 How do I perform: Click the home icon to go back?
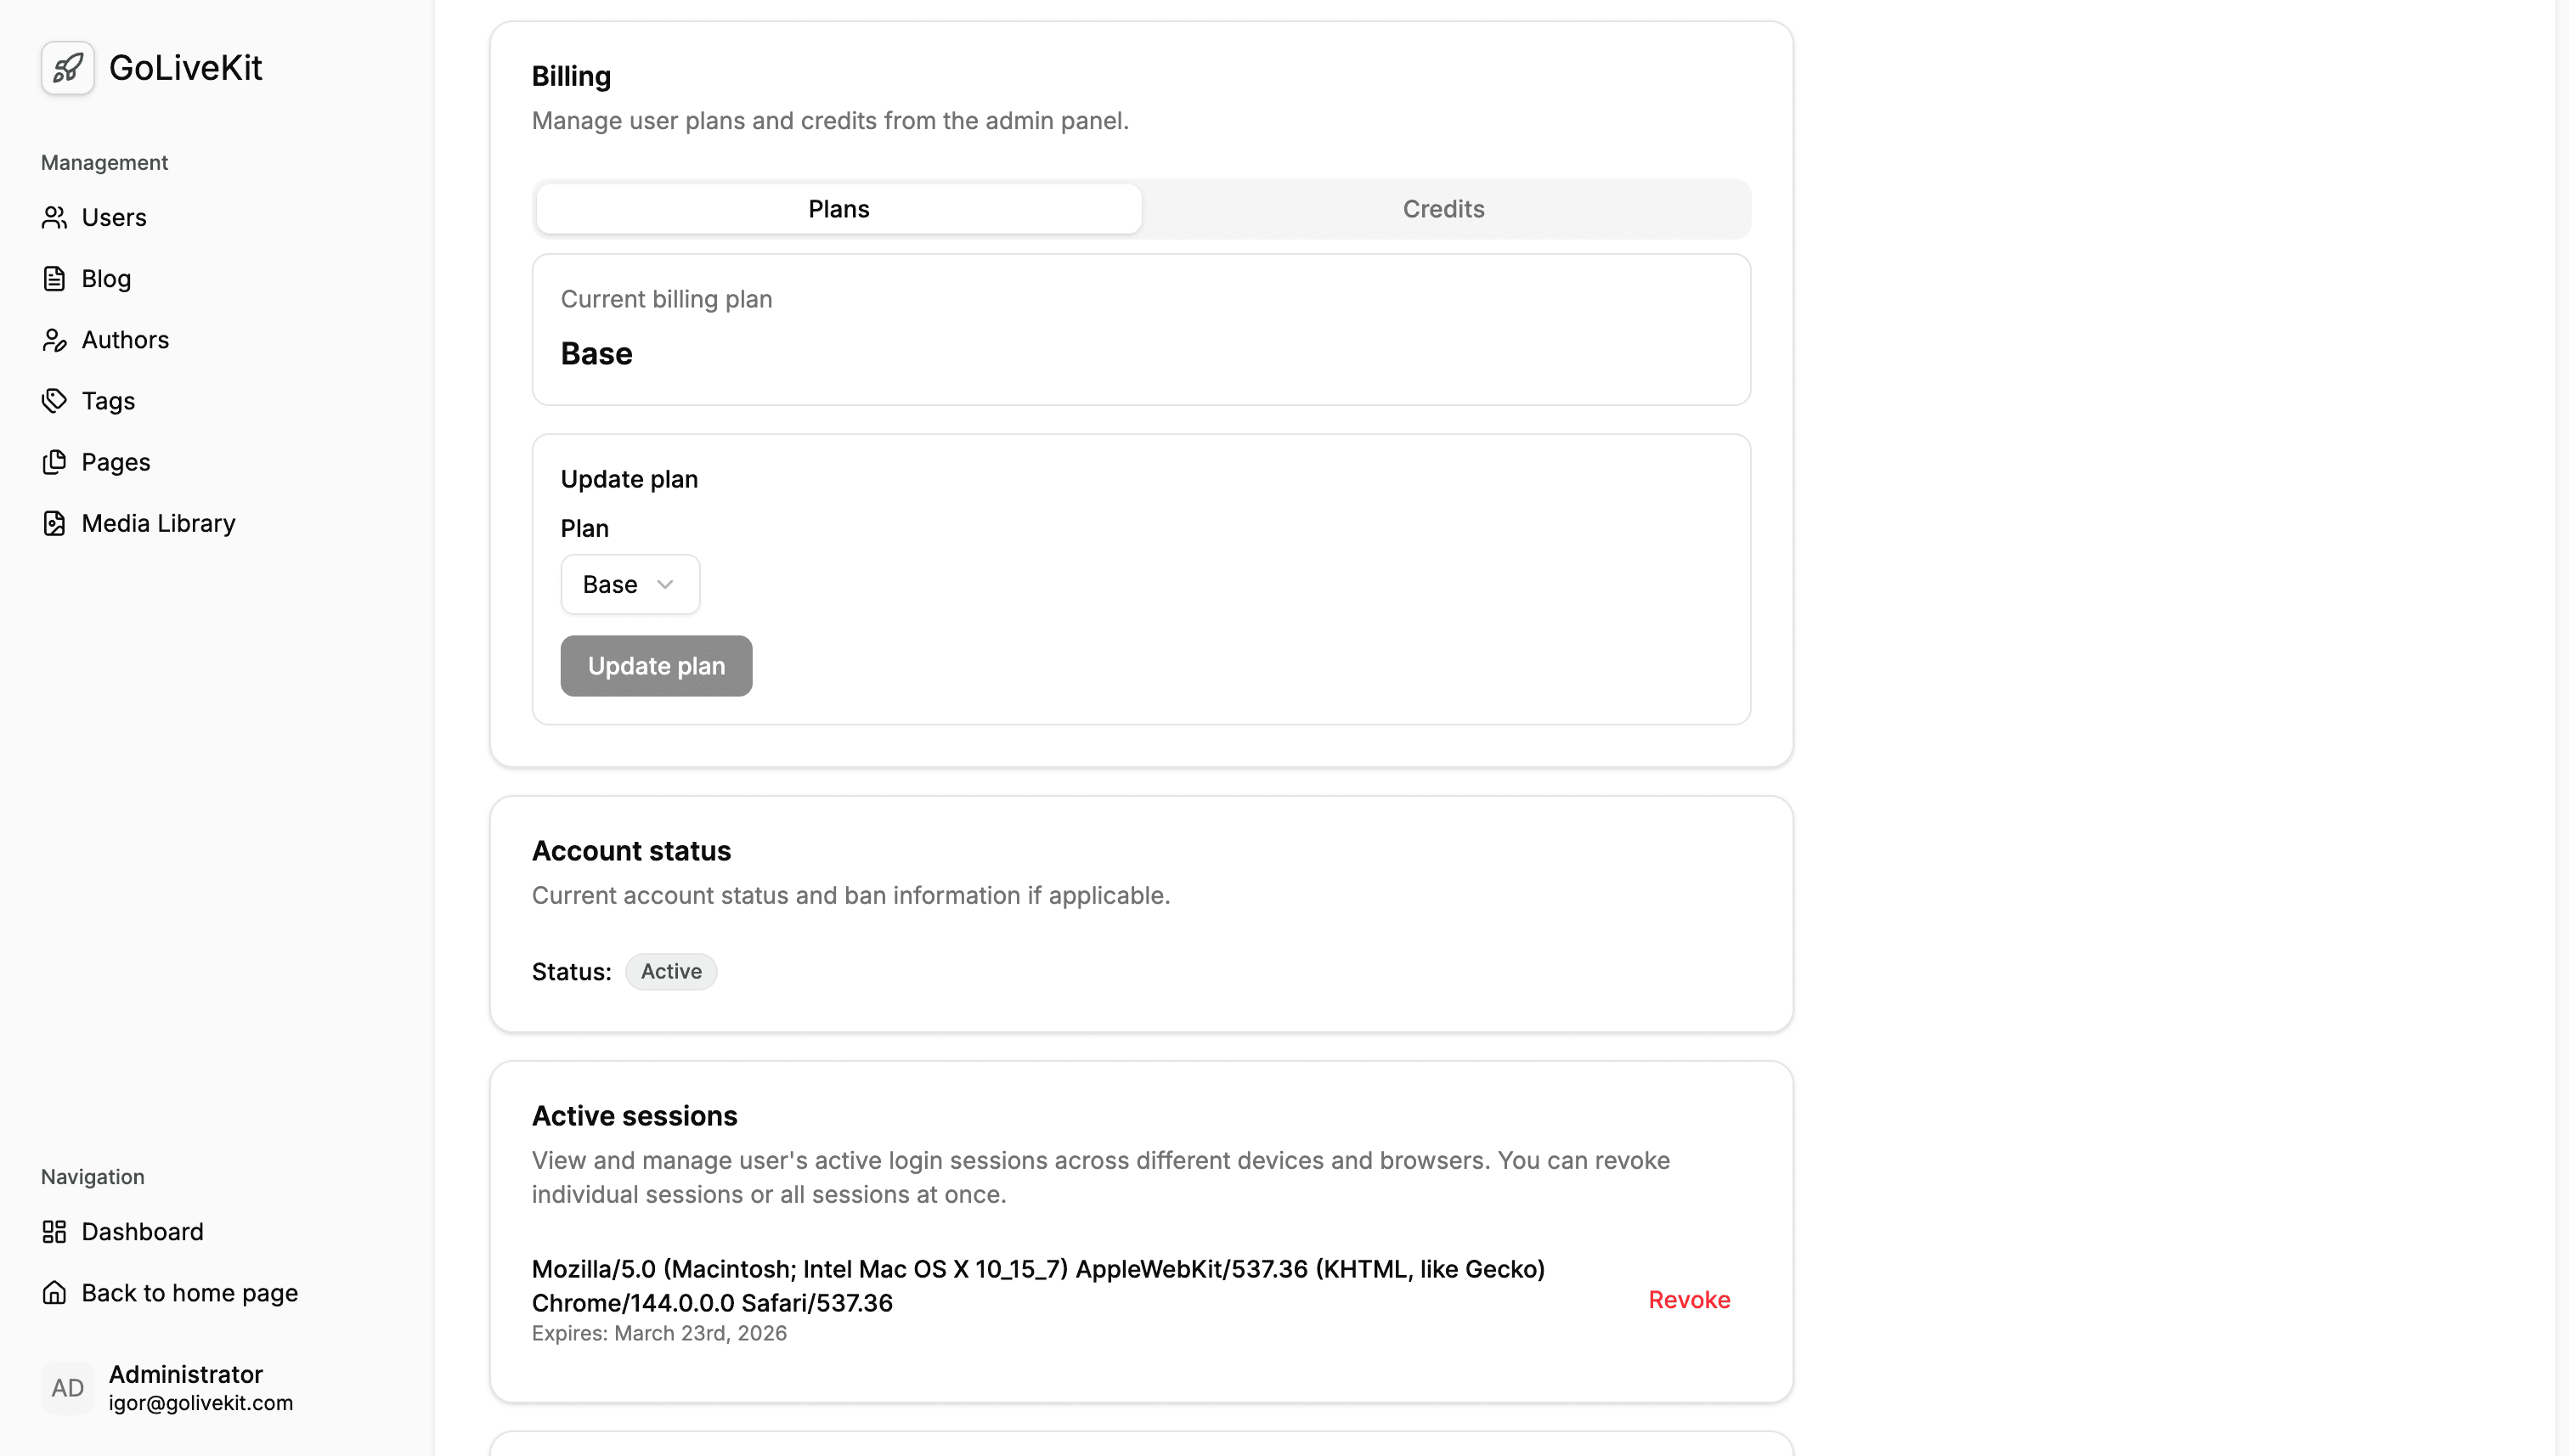pos(54,1292)
